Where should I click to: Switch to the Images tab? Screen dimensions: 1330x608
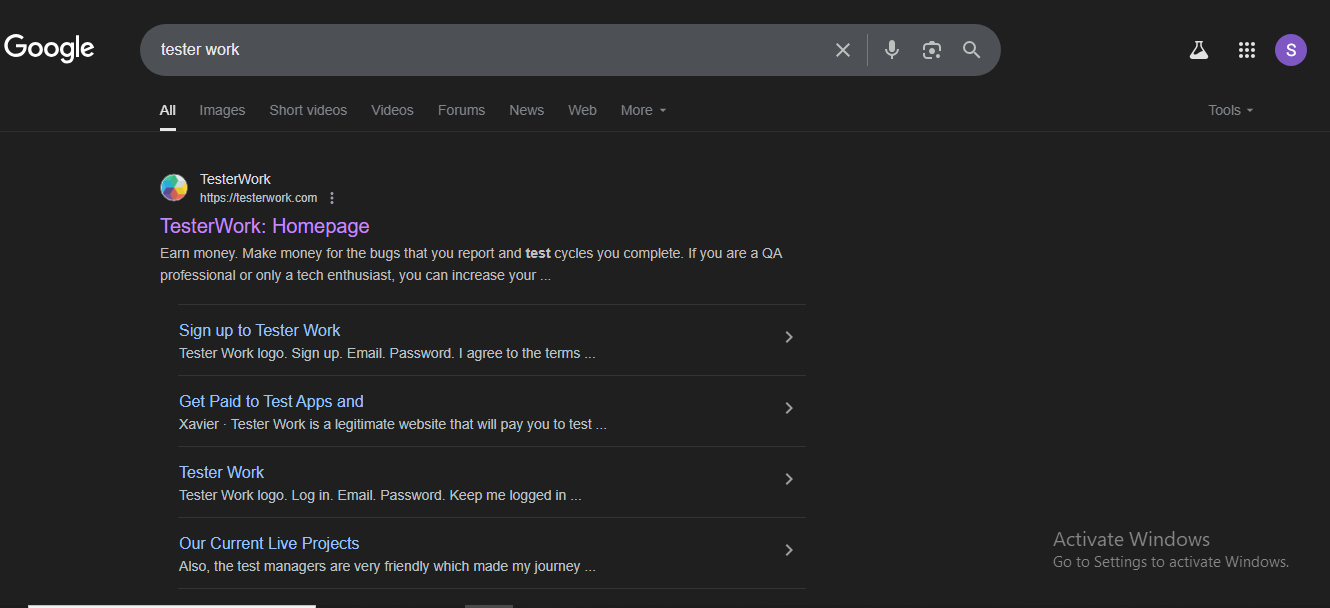click(x=222, y=110)
